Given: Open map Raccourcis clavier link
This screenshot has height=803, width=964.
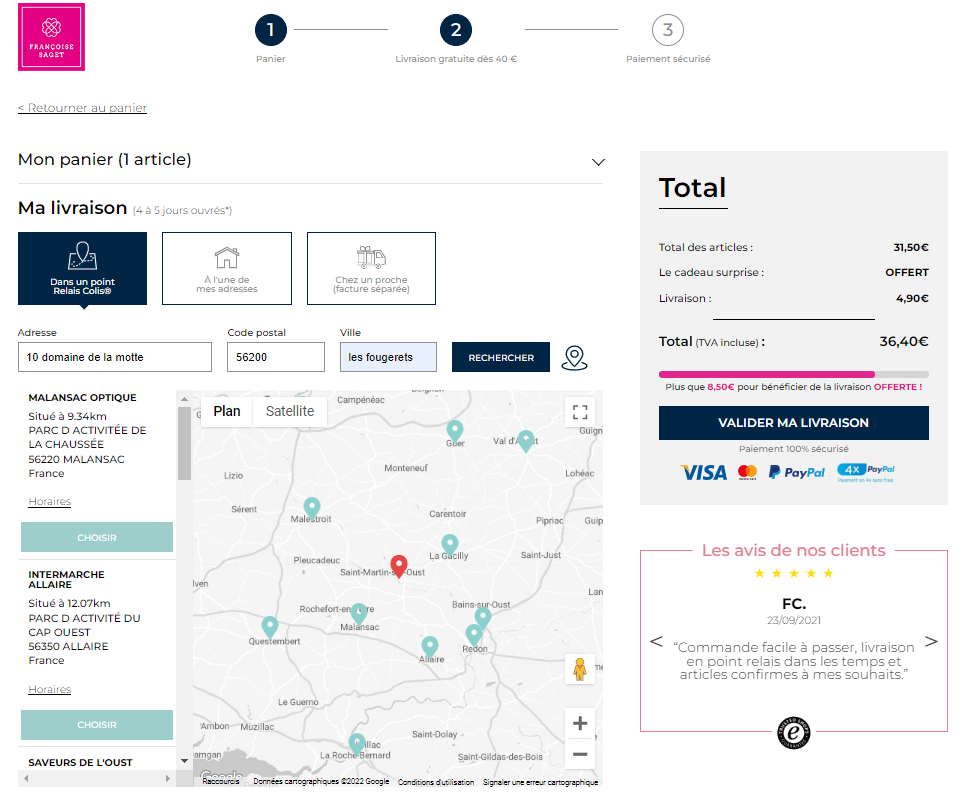Looking at the screenshot, I should pyautogui.click(x=221, y=781).
